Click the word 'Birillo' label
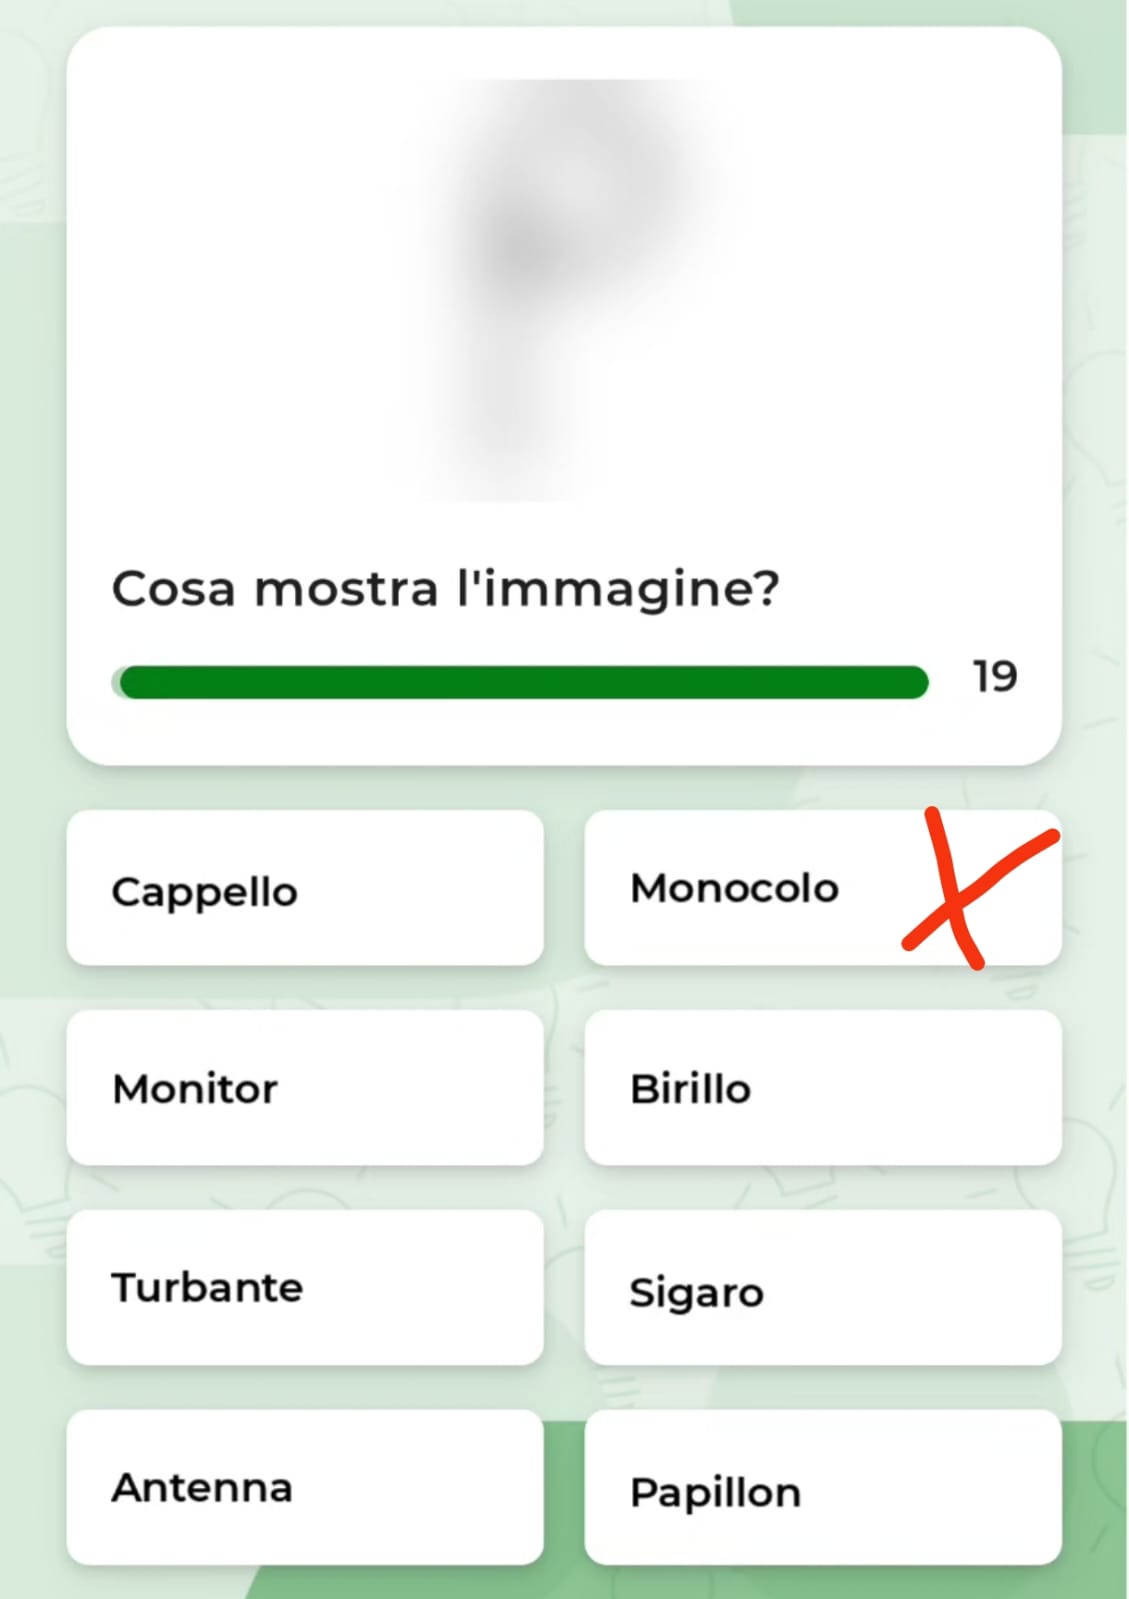The width and height of the screenshot is (1129, 1599). pyautogui.click(x=690, y=1089)
